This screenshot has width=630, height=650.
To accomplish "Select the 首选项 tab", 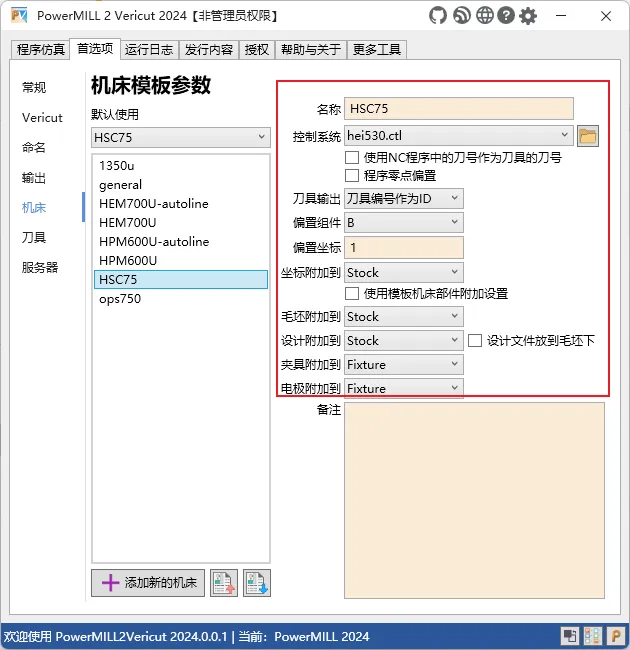I will 95,49.
